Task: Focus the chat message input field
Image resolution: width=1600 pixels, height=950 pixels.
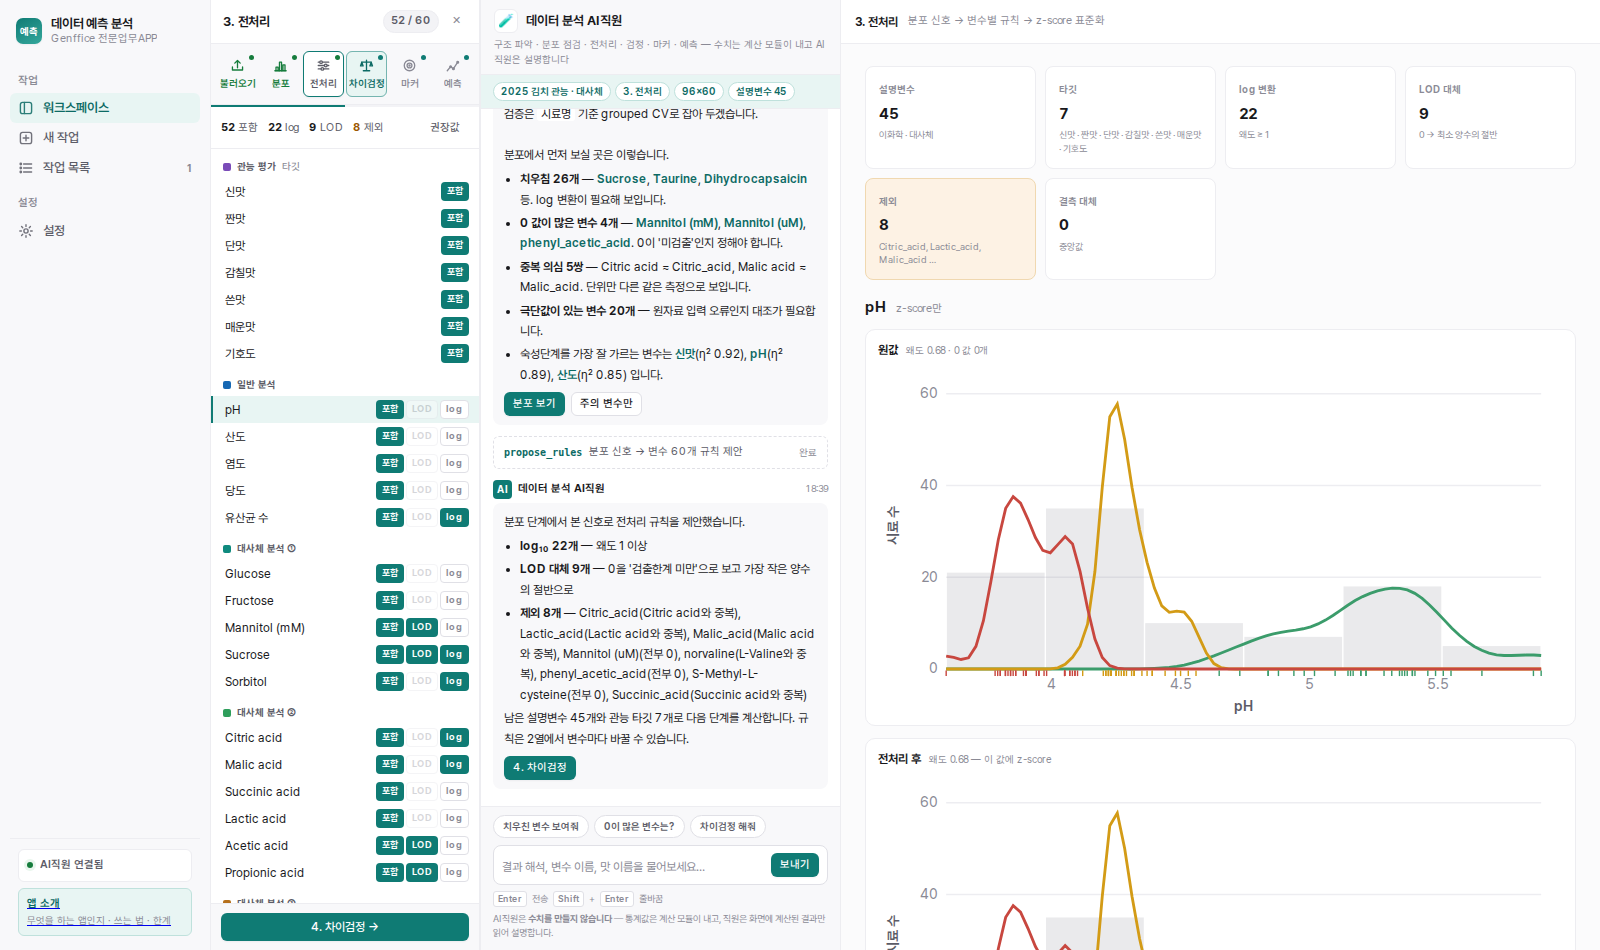Action: click(632, 867)
